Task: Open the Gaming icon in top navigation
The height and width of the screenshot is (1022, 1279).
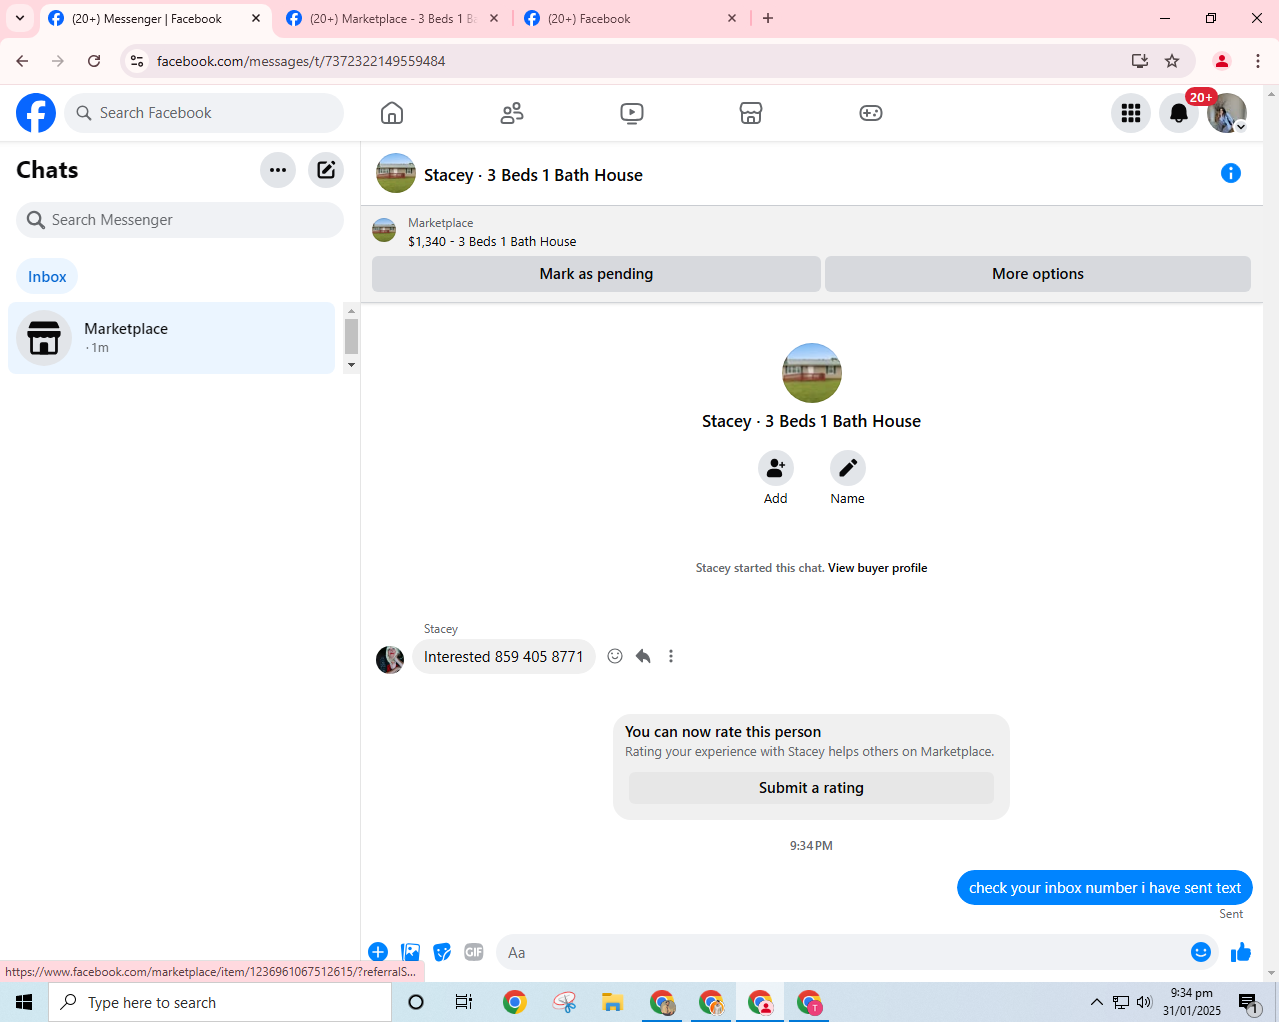Action: click(871, 113)
